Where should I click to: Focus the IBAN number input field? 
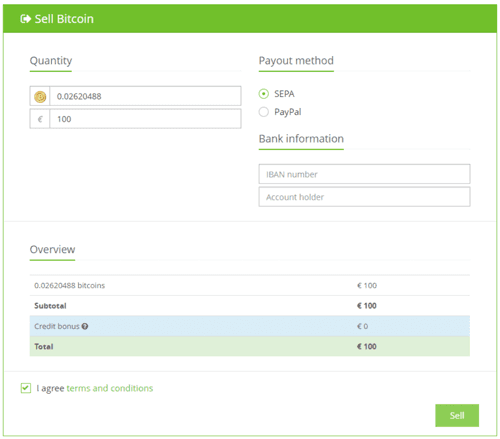(x=364, y=174)
